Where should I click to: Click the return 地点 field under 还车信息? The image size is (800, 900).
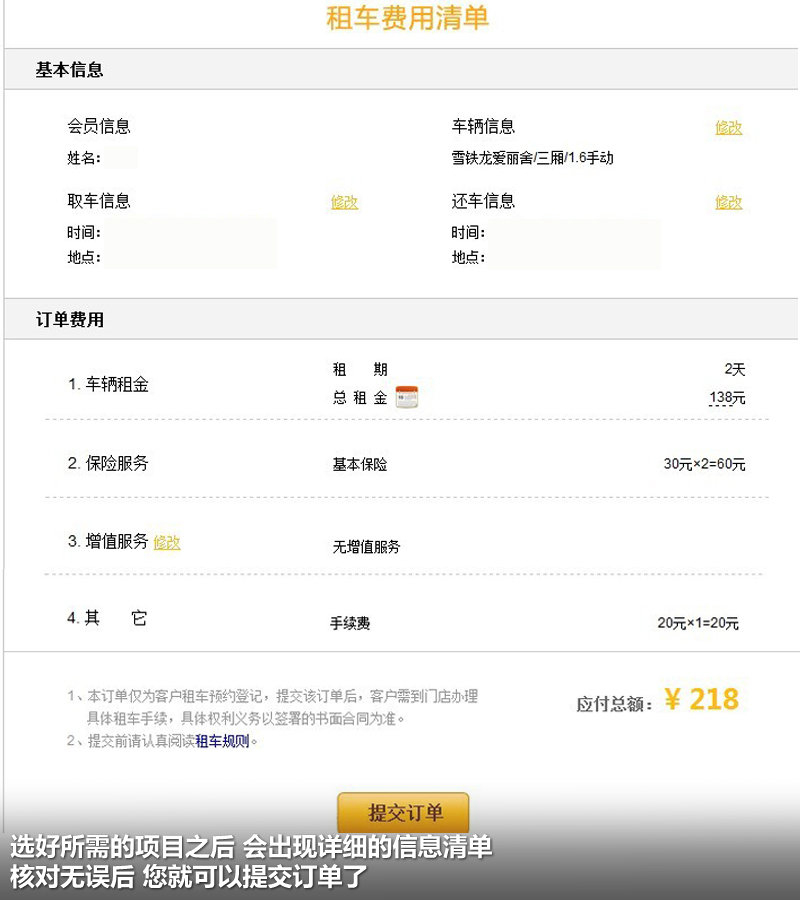[574, 257]
